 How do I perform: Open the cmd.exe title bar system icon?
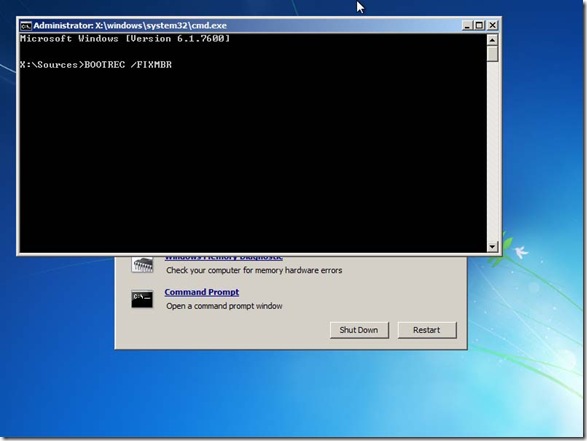(26, 26)
